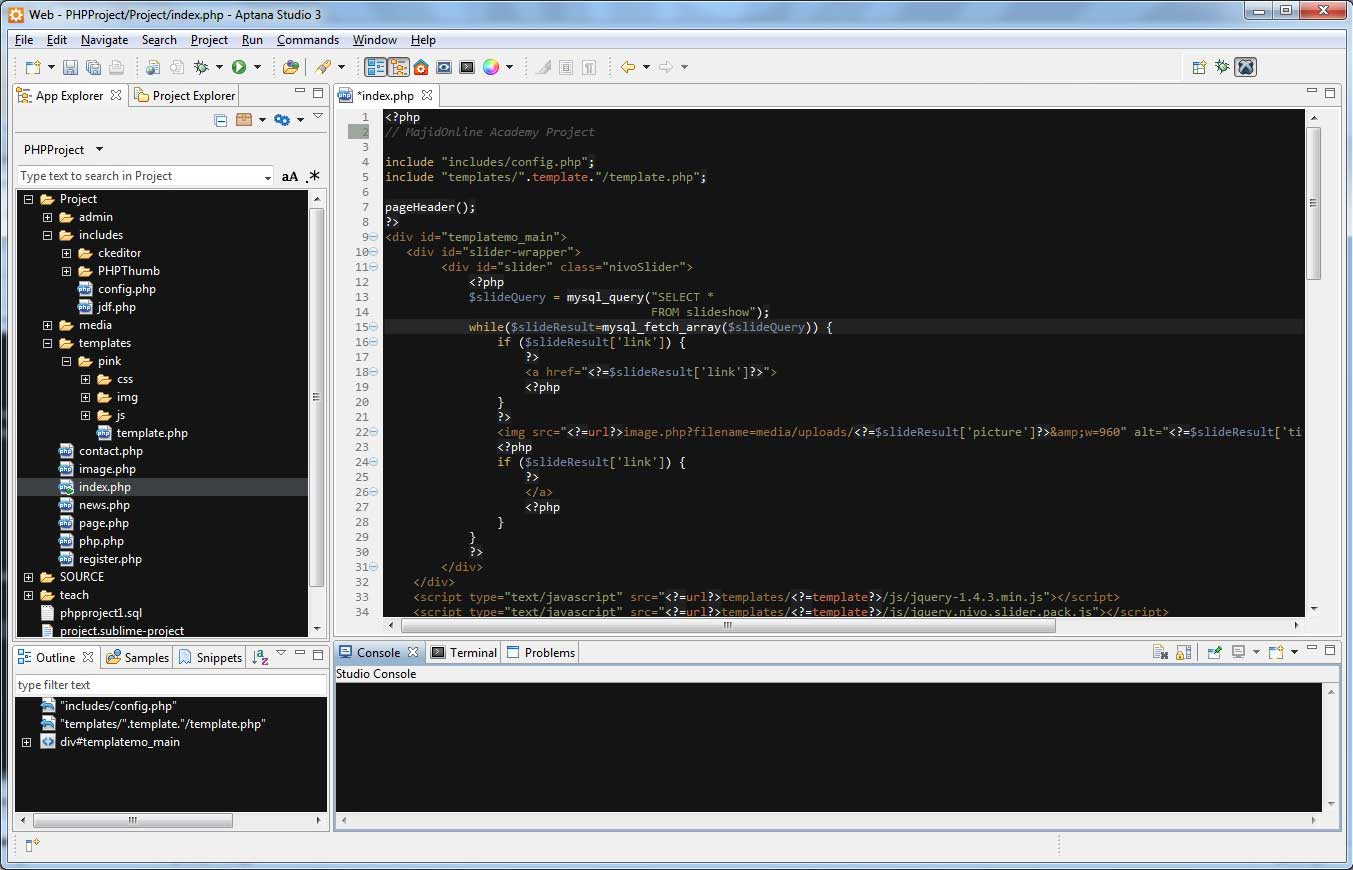Select template.php in project tree
1353x870 pixels.
click(x=152, y=433)
